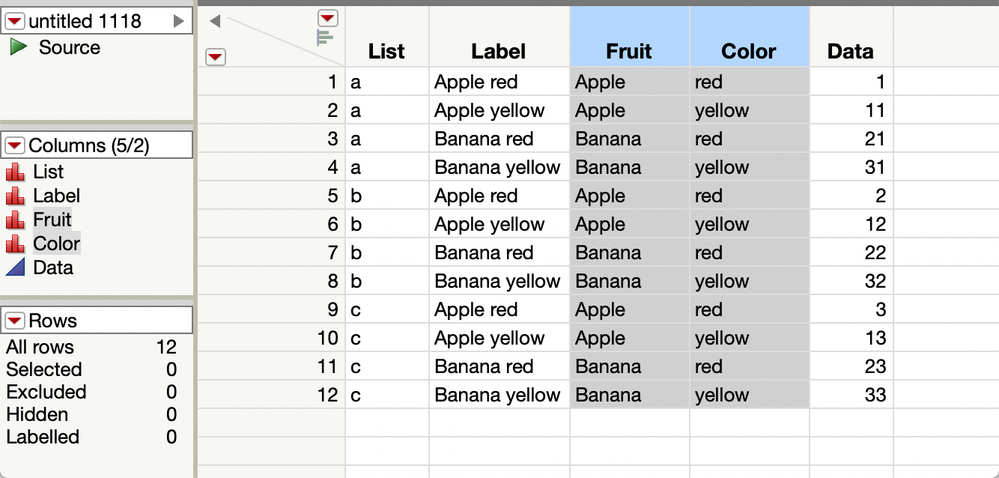Click the nominal icon beside Fruit column
999x478 pixels.
pos(15,220)
